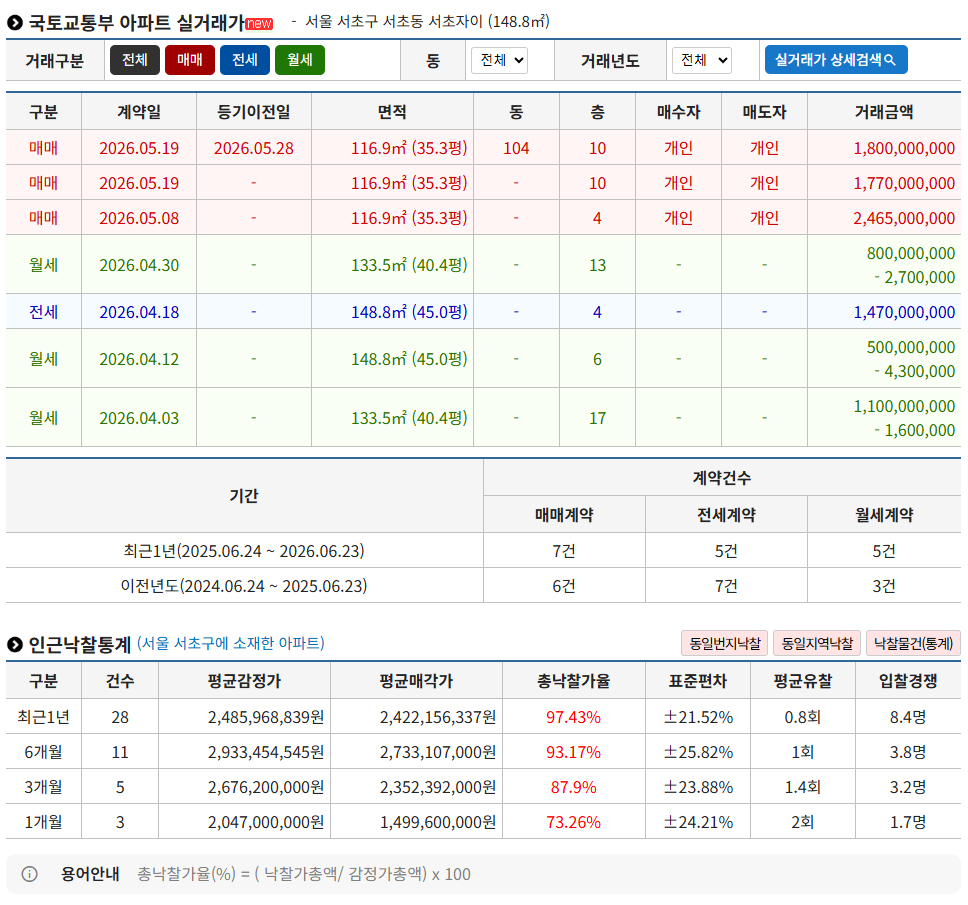Open the 동 dropdown selector
Viewport: 968px width, 905px height.
pyautogui.click(x=499, y=60)
